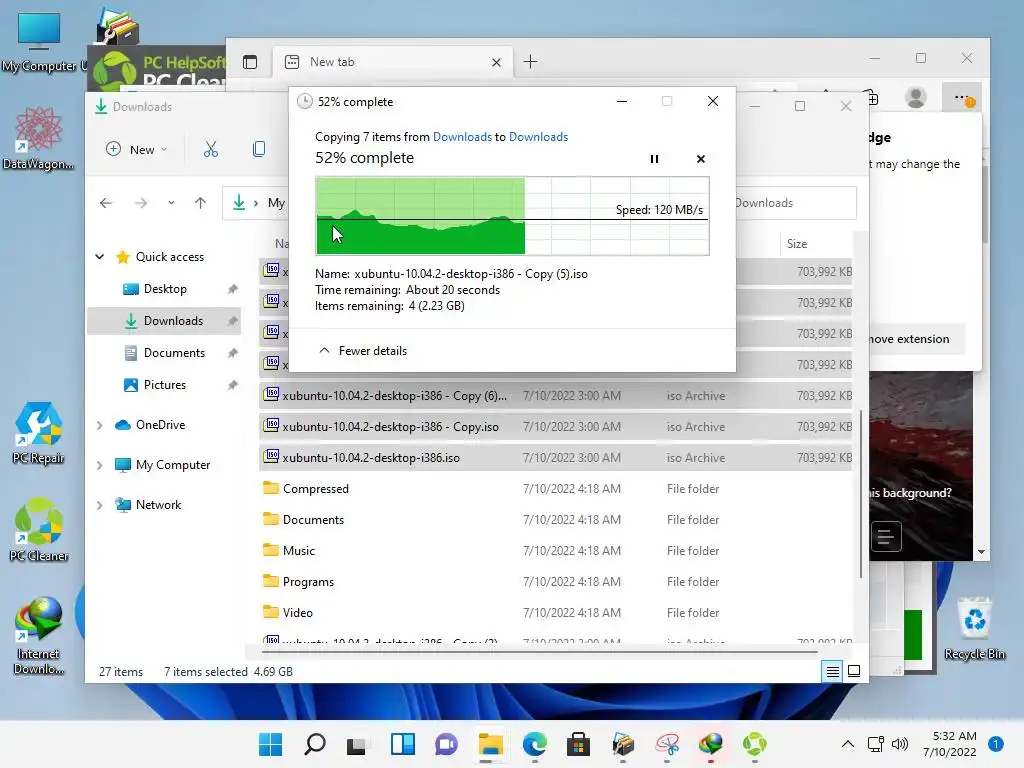
Task: Select xubuntu-10.04.2-desktop-i386.iso file
Action: point(556,458)
